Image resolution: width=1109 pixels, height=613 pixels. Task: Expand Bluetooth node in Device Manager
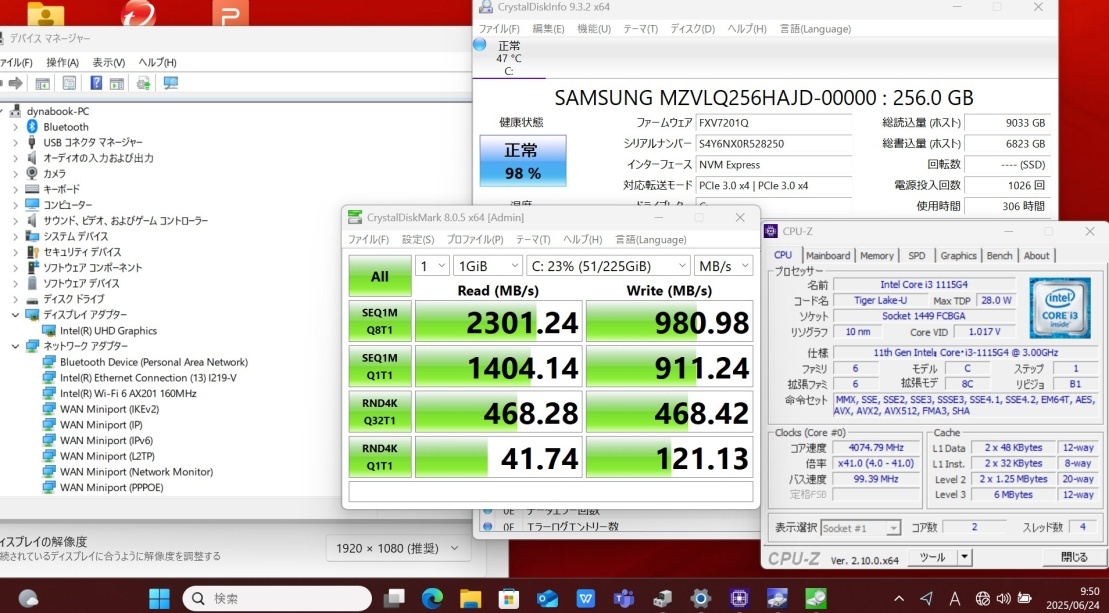pyautogui.click(x=15, y=127)
